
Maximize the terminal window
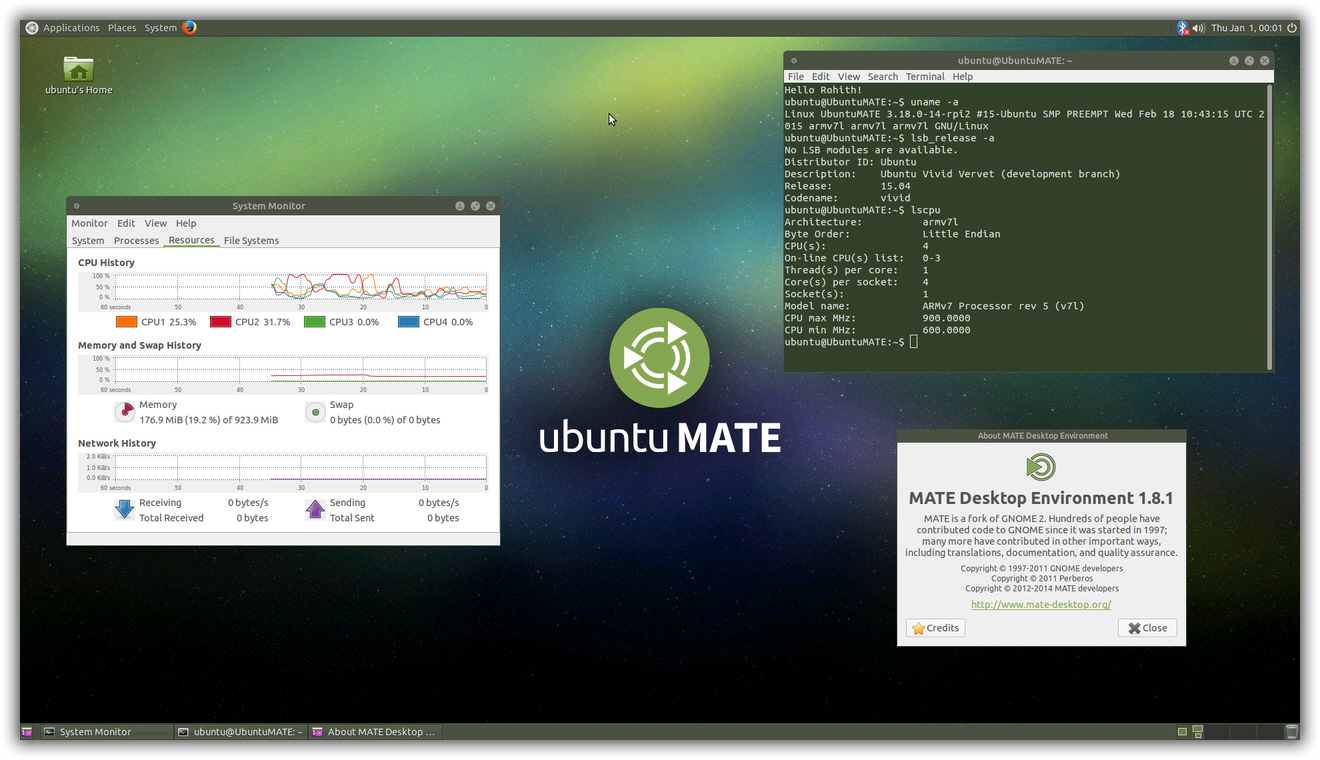click(1249, 61)
